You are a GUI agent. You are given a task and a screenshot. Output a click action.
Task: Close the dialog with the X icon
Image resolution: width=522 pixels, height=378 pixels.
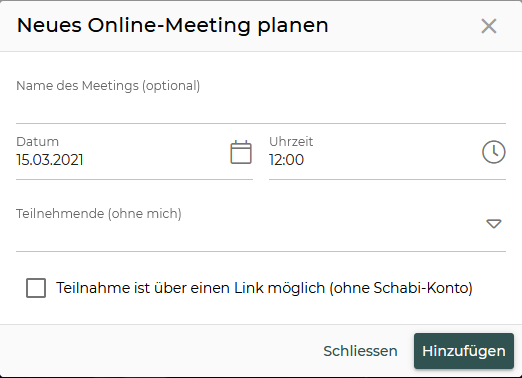pos(489,26)
